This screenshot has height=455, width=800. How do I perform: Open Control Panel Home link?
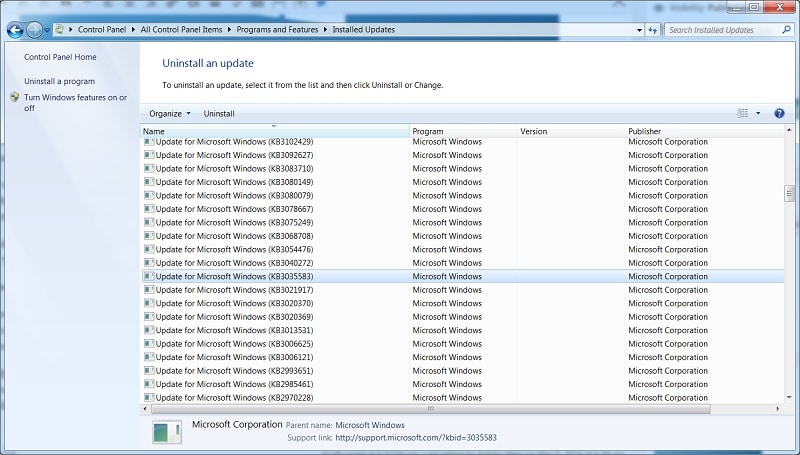pyautogui.click(x=60, y=57)
